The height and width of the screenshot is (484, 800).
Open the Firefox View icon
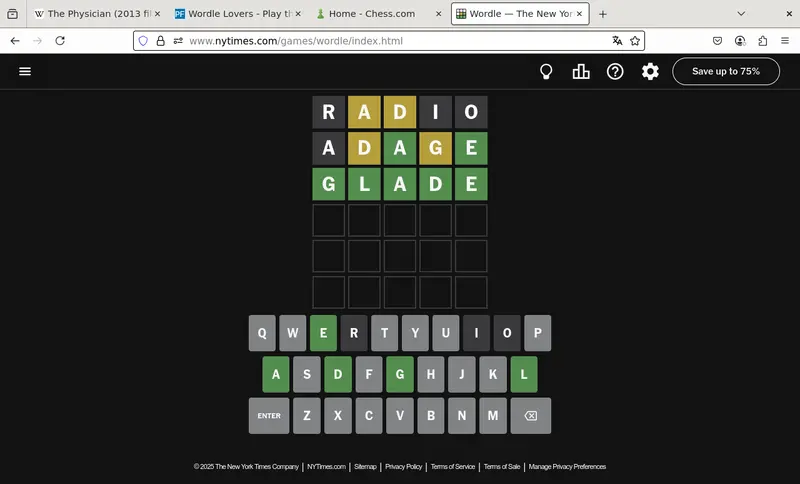coord(12,14)
